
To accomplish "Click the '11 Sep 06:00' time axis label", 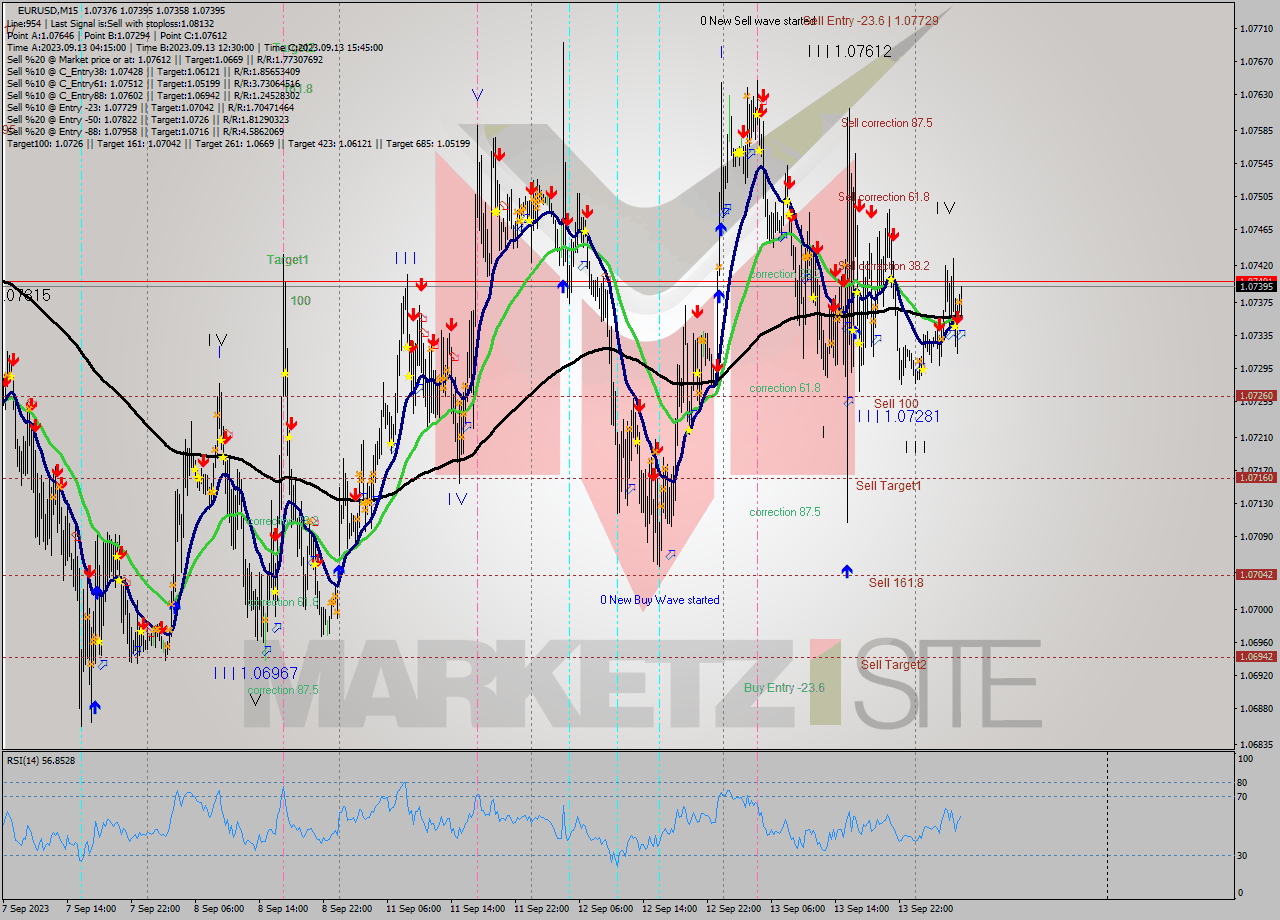I will 411,909.
